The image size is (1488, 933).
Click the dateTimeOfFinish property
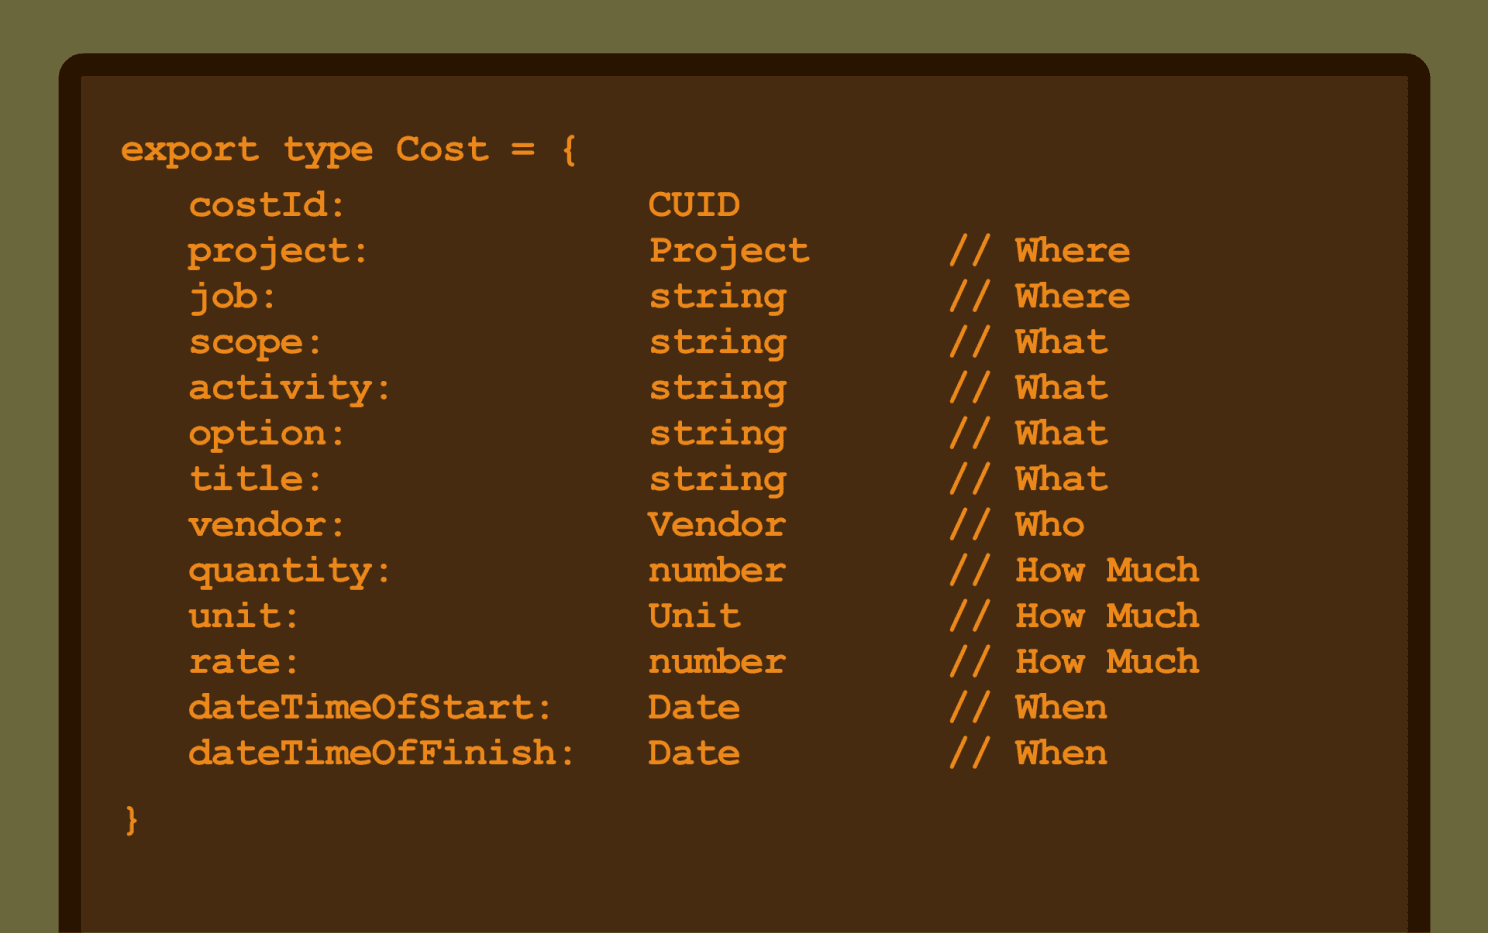coord(381,753)
